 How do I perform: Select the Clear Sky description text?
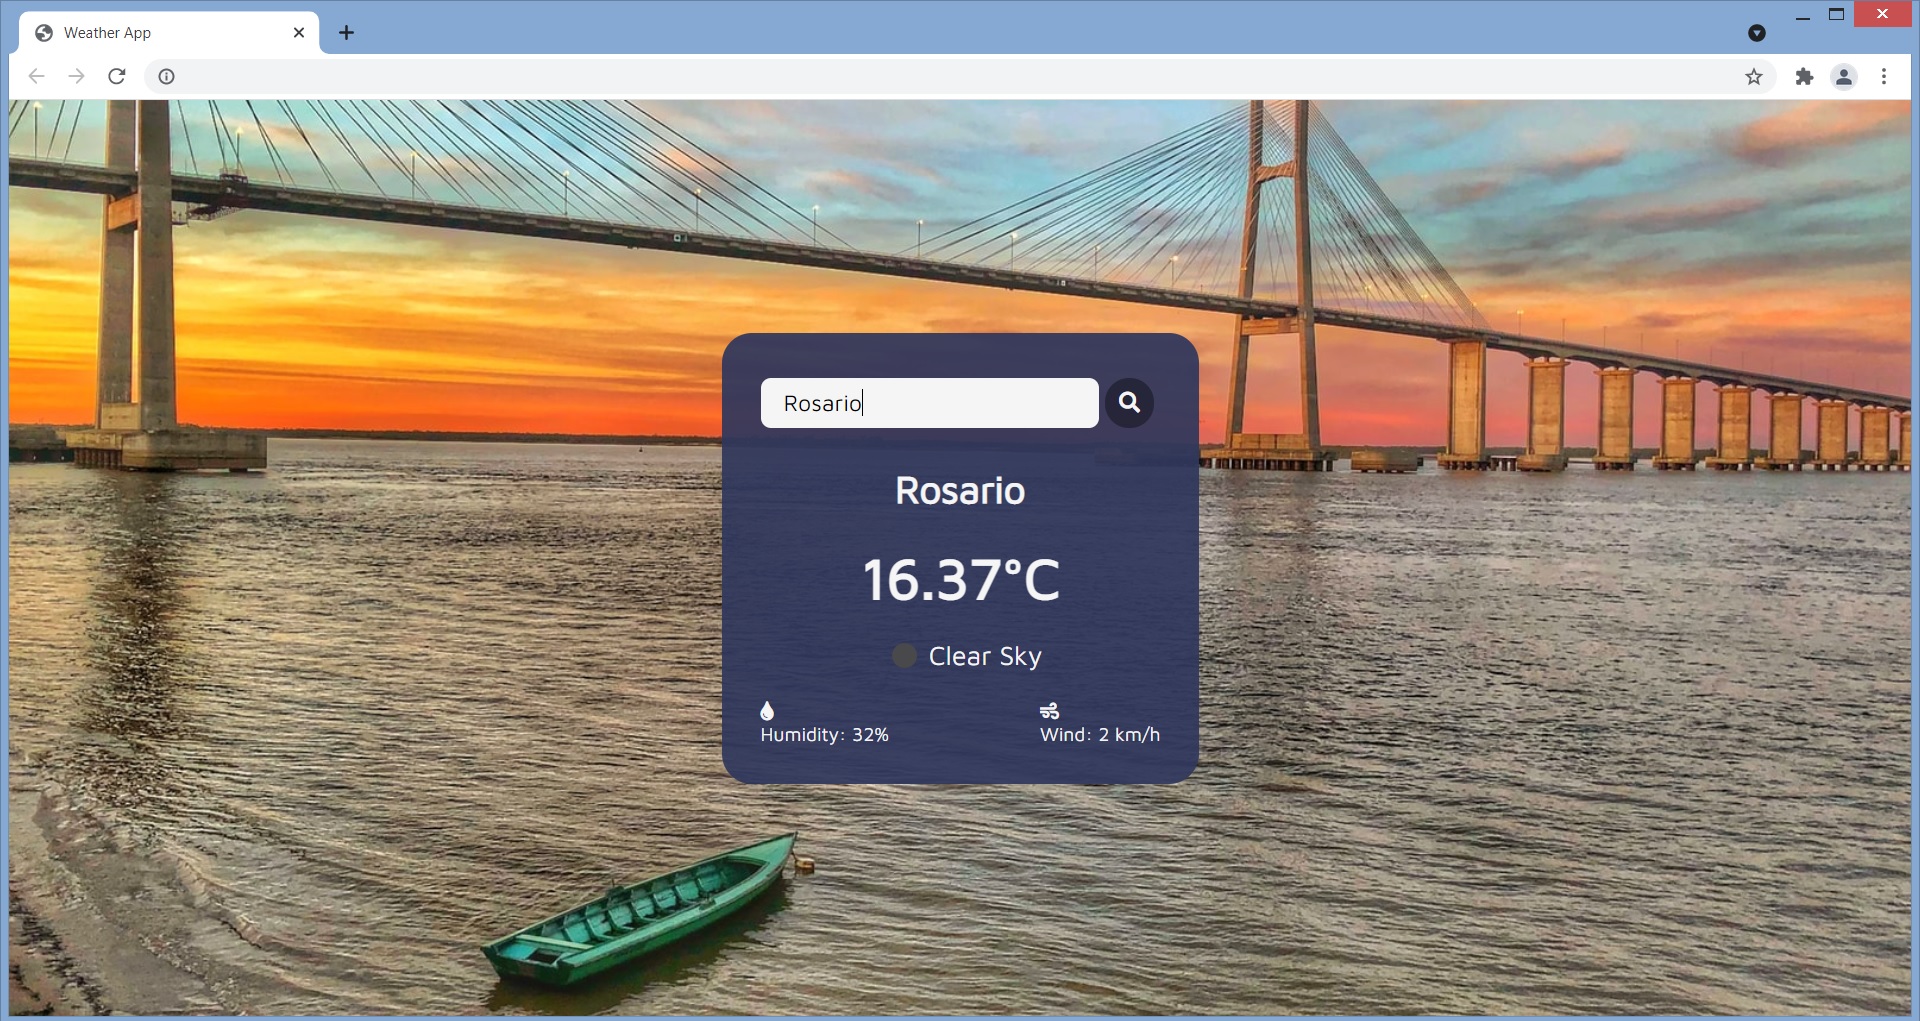(985, 657)
